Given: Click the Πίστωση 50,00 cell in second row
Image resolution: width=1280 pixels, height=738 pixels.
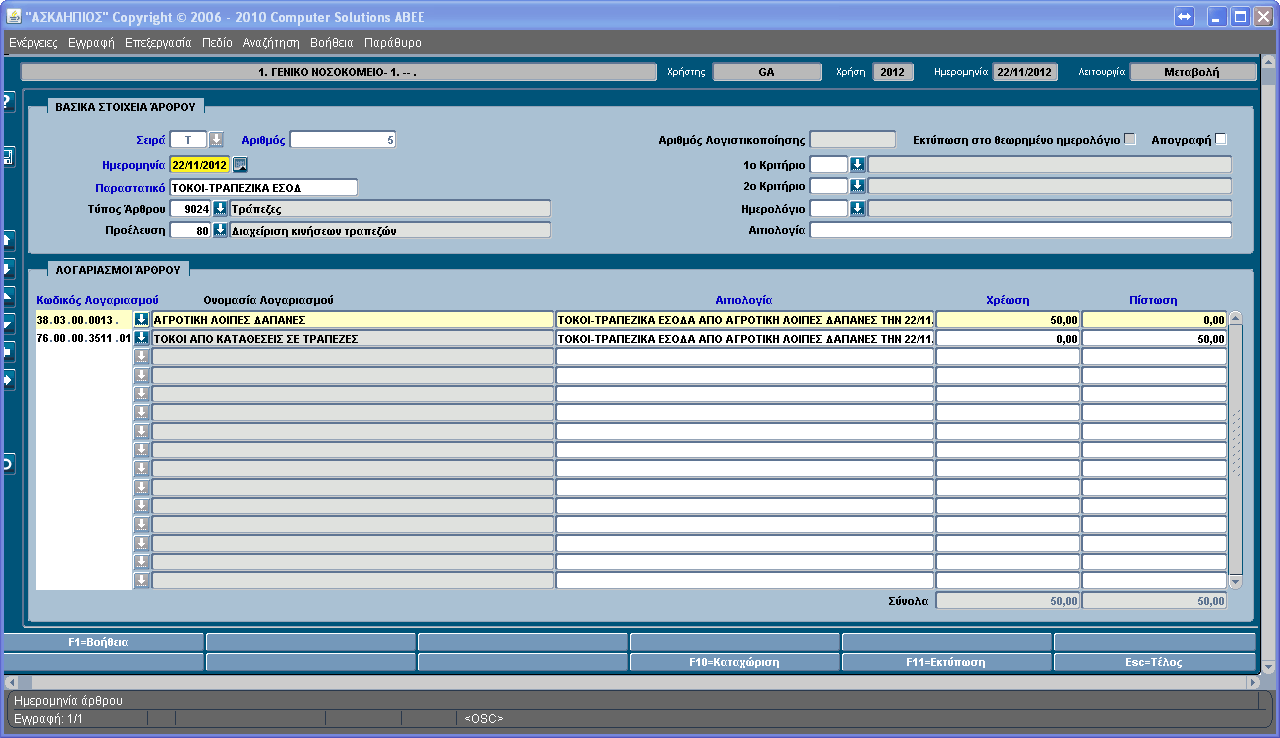Looking at the screenshot, I should coord(1154,338).
